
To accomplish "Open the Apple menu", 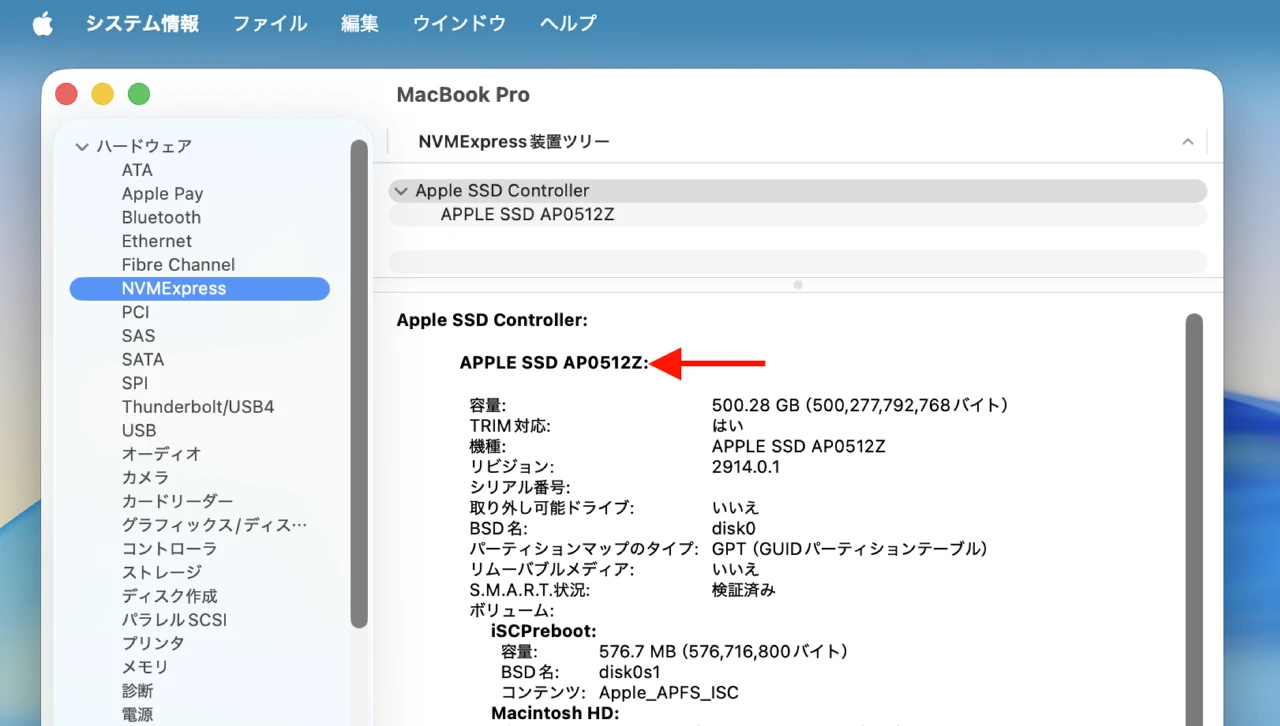I will click(42, 23).
